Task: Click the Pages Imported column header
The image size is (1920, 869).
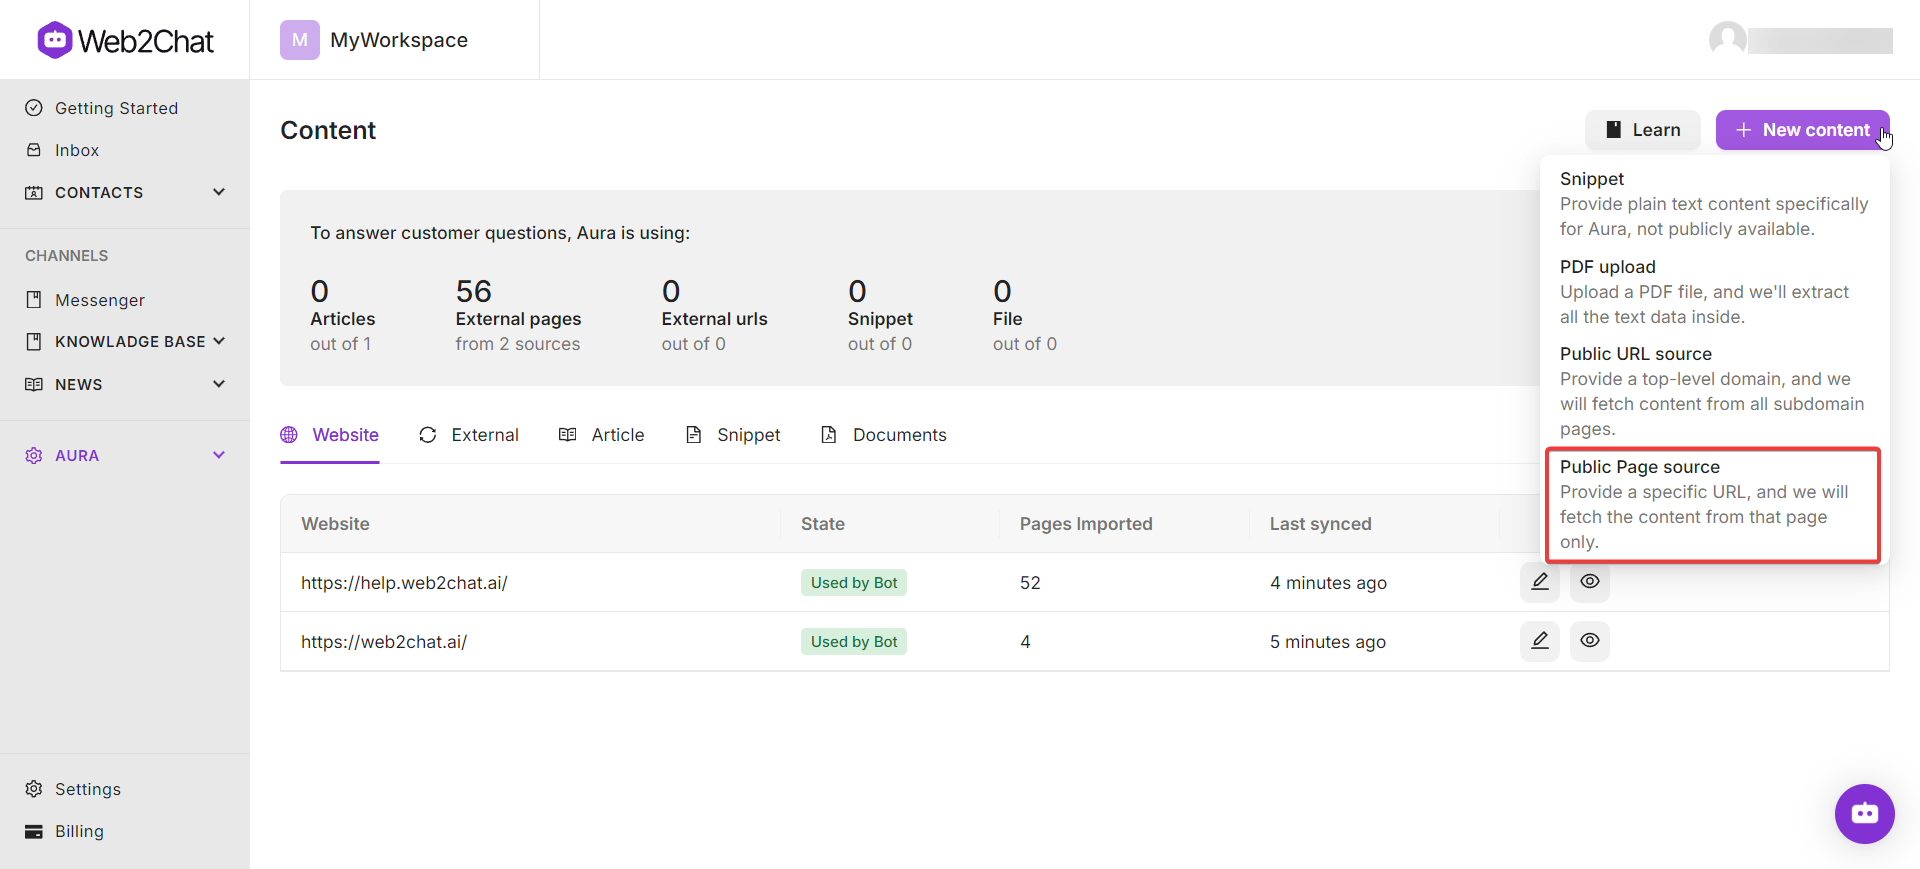Action: (1086, 524)
